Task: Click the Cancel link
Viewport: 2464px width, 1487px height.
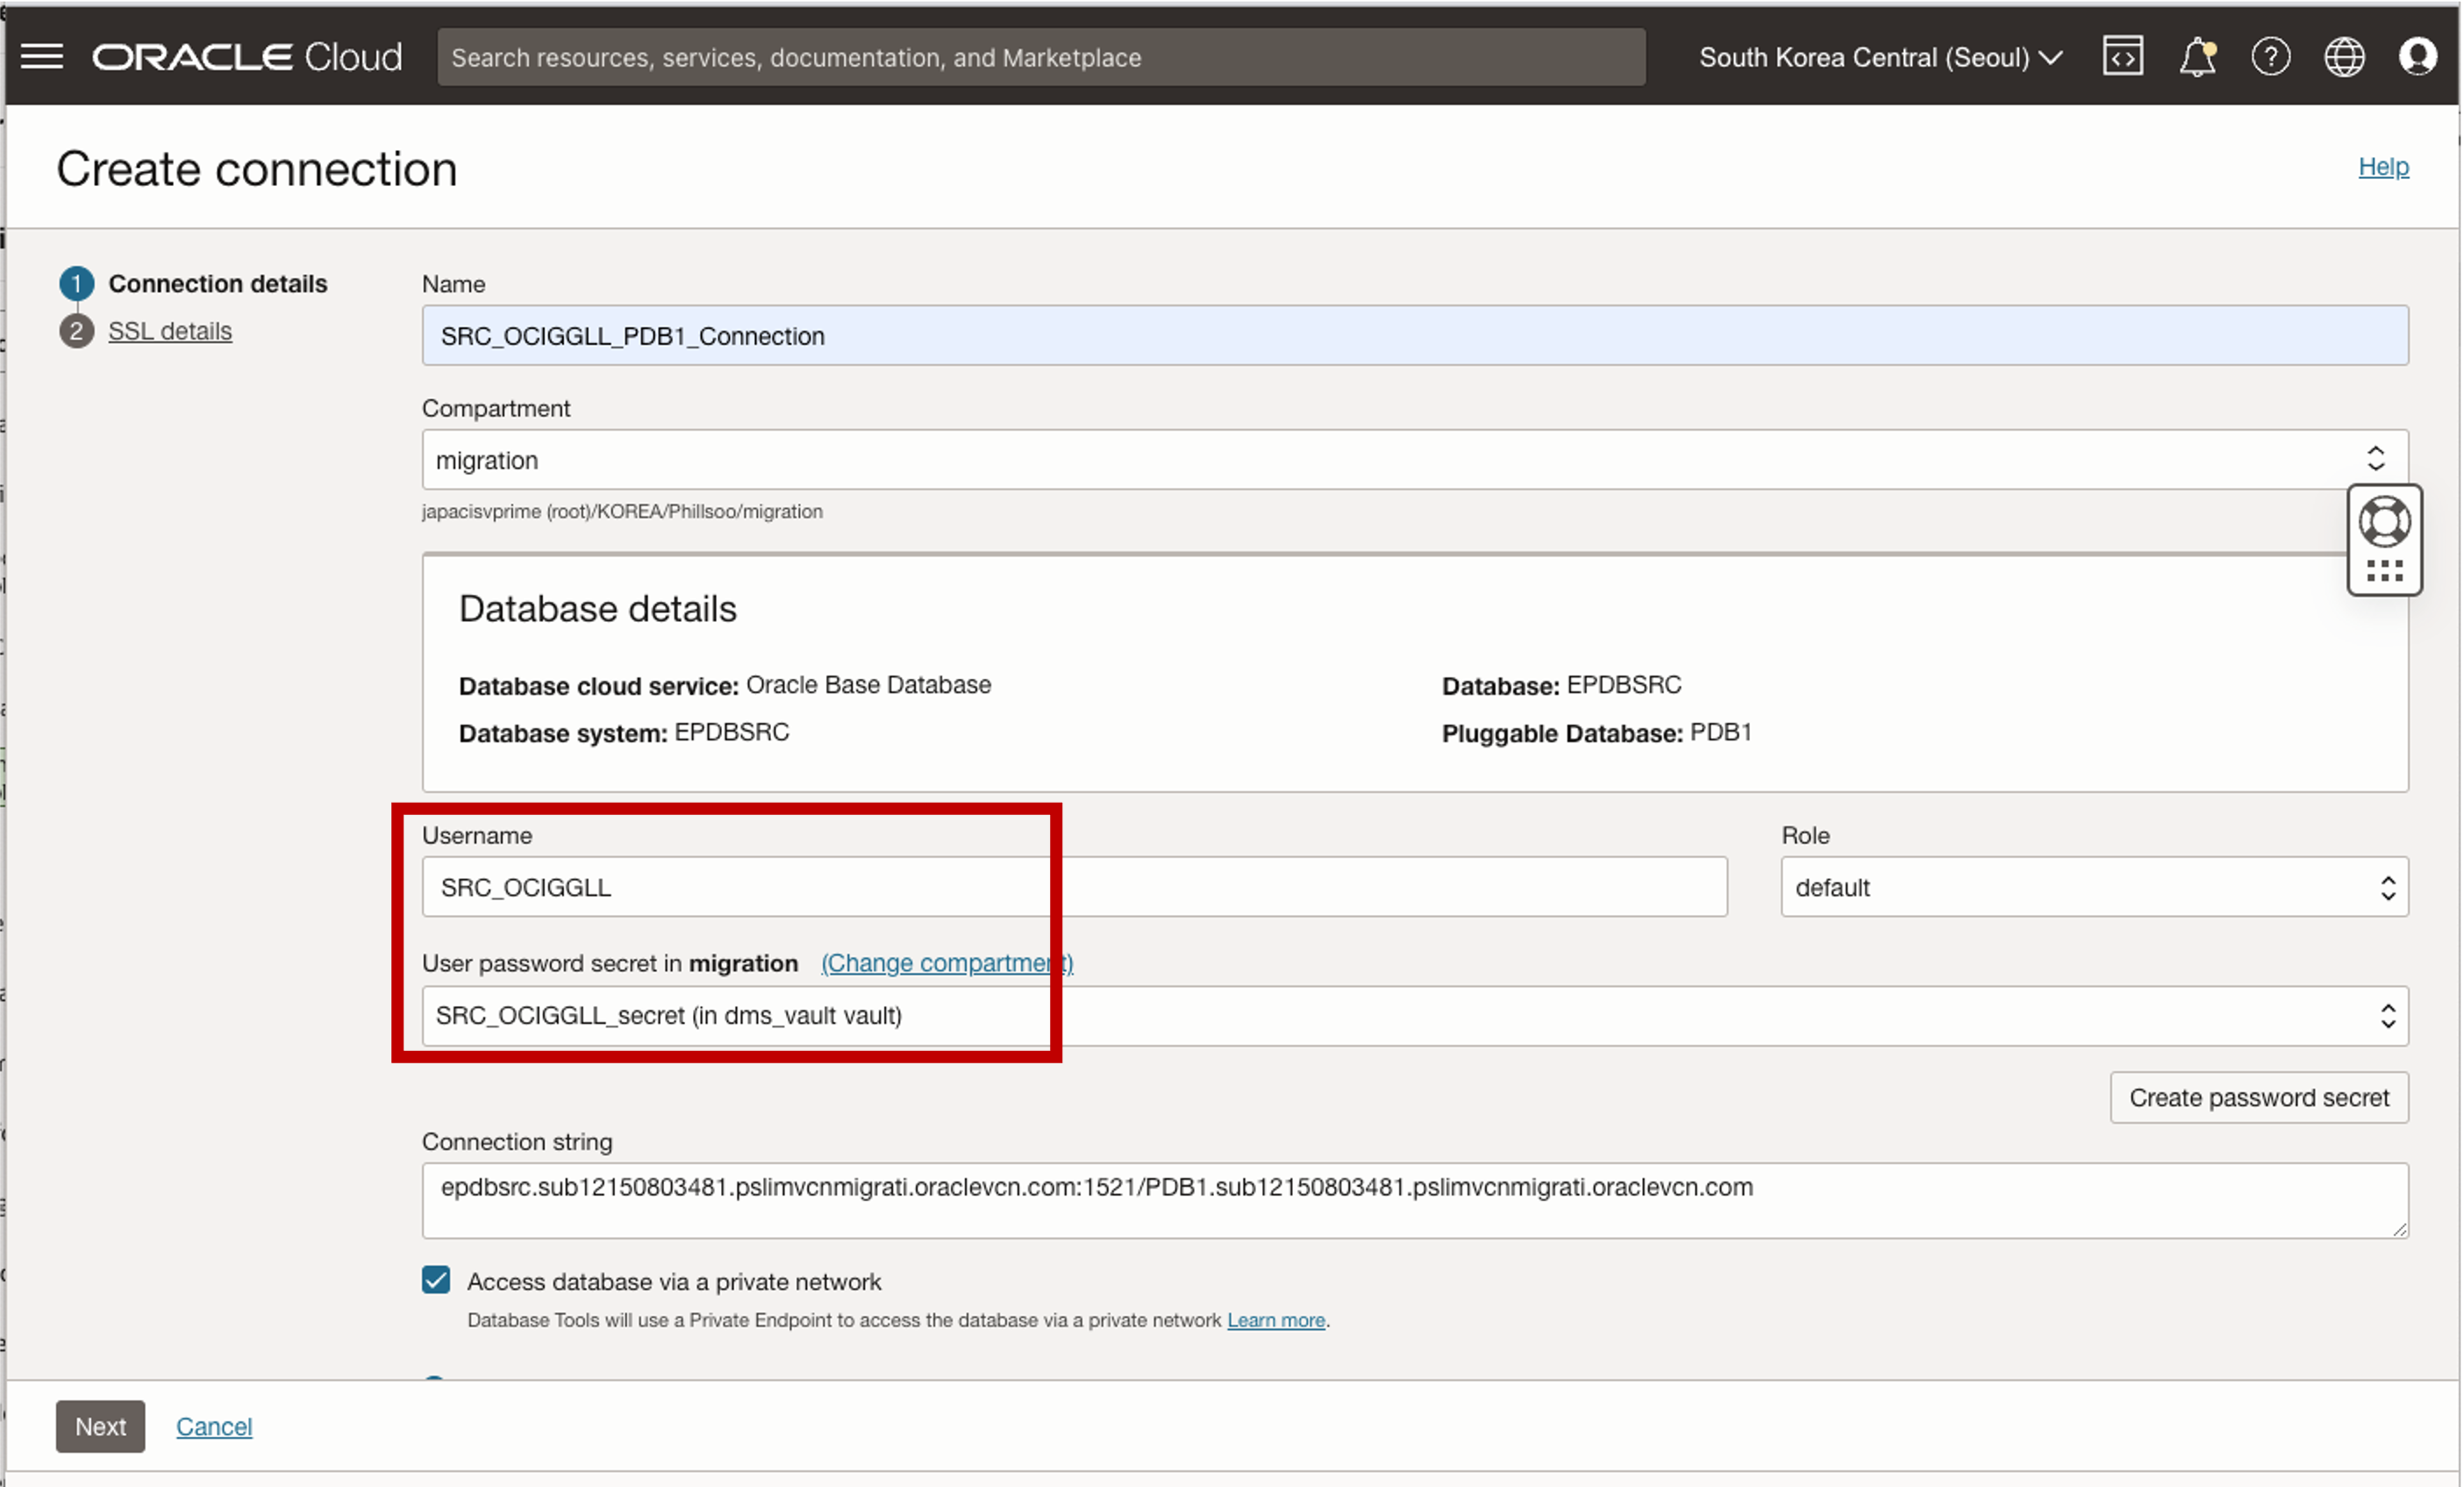Action: (214, 1427)
